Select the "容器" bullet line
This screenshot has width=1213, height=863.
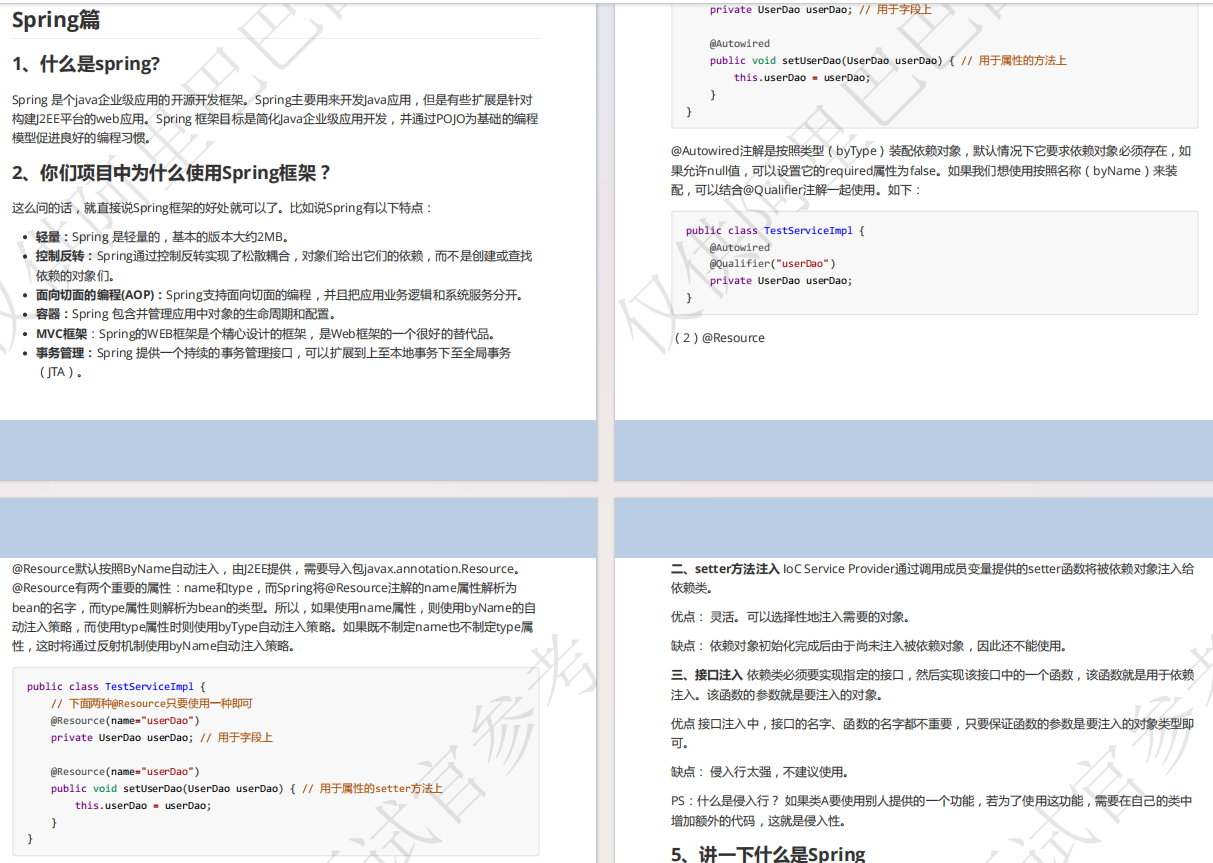[x=186, y=314]
